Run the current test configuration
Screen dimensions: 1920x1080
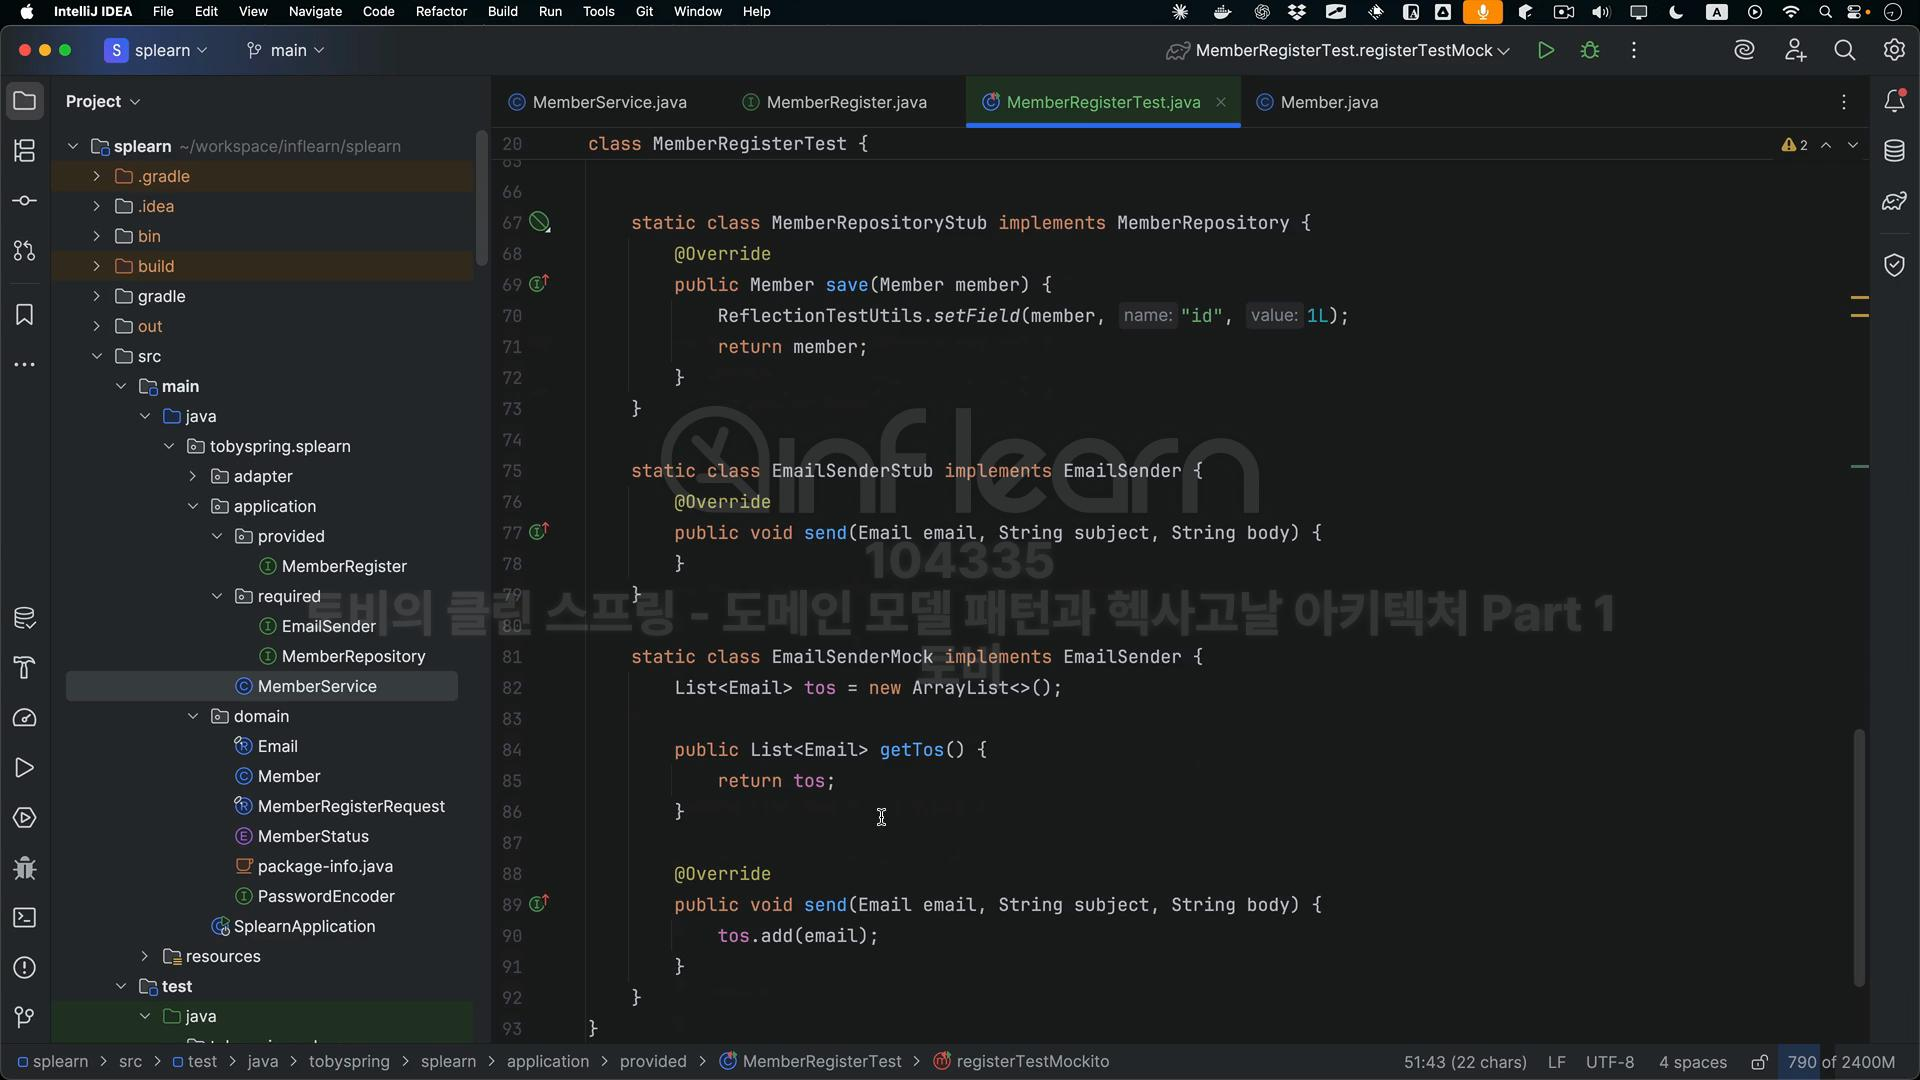tap(1545, 50)
